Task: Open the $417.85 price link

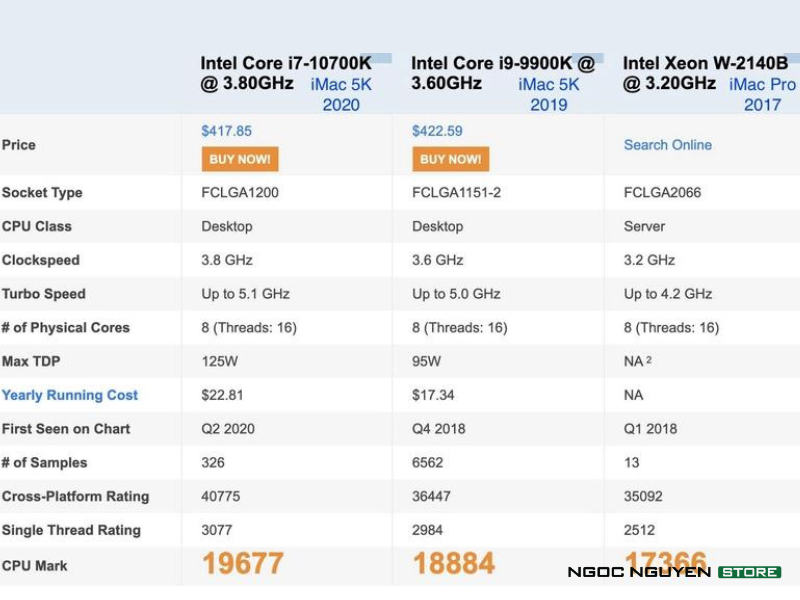Action: [226, 130]
